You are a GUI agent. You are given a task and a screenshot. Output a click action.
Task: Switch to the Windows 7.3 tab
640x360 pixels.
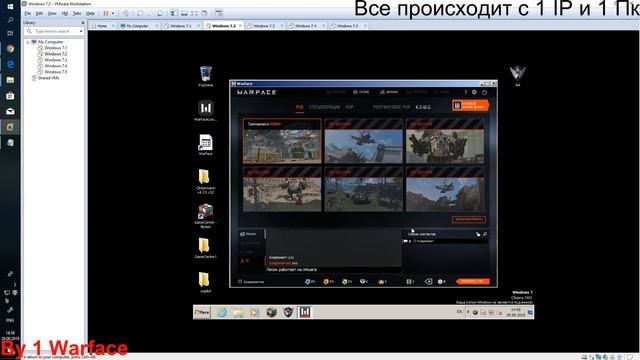point(264,26)
